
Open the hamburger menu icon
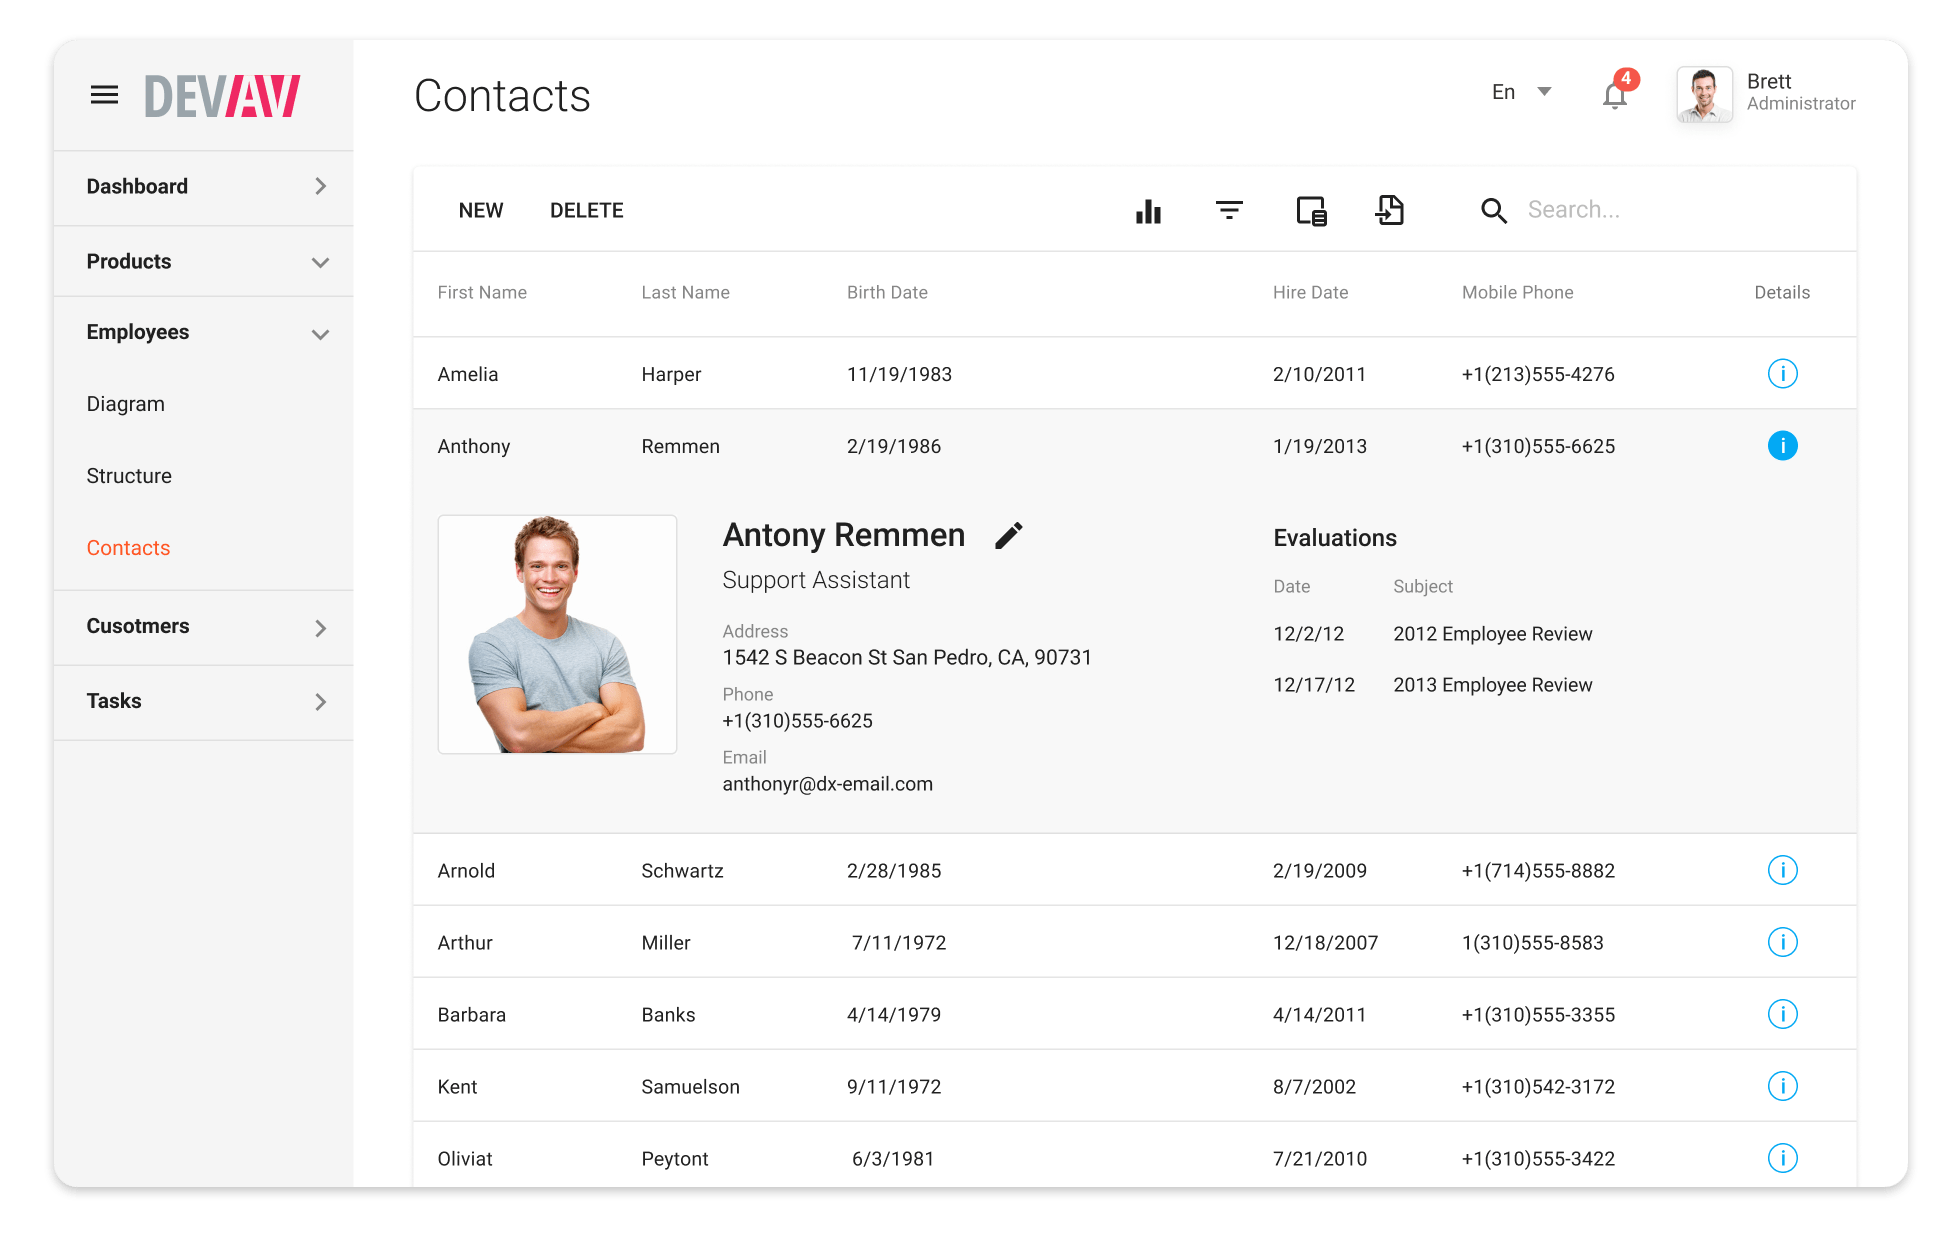(x=104, y=95)
